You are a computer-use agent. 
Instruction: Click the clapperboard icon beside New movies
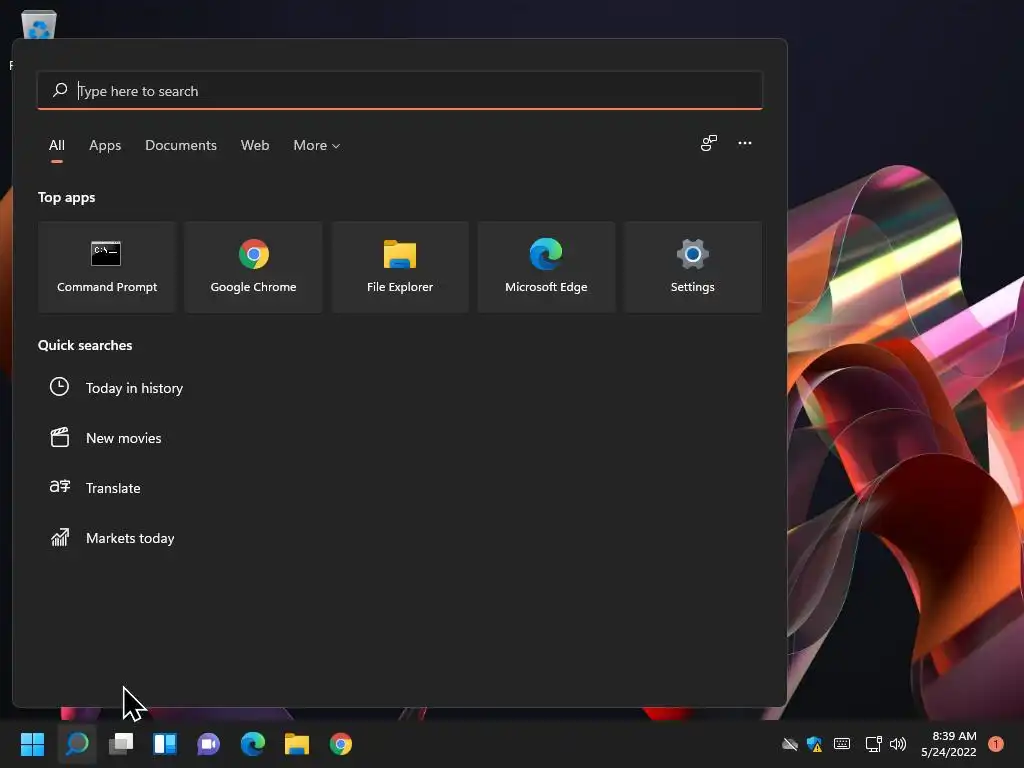click(x=59, y=437)
